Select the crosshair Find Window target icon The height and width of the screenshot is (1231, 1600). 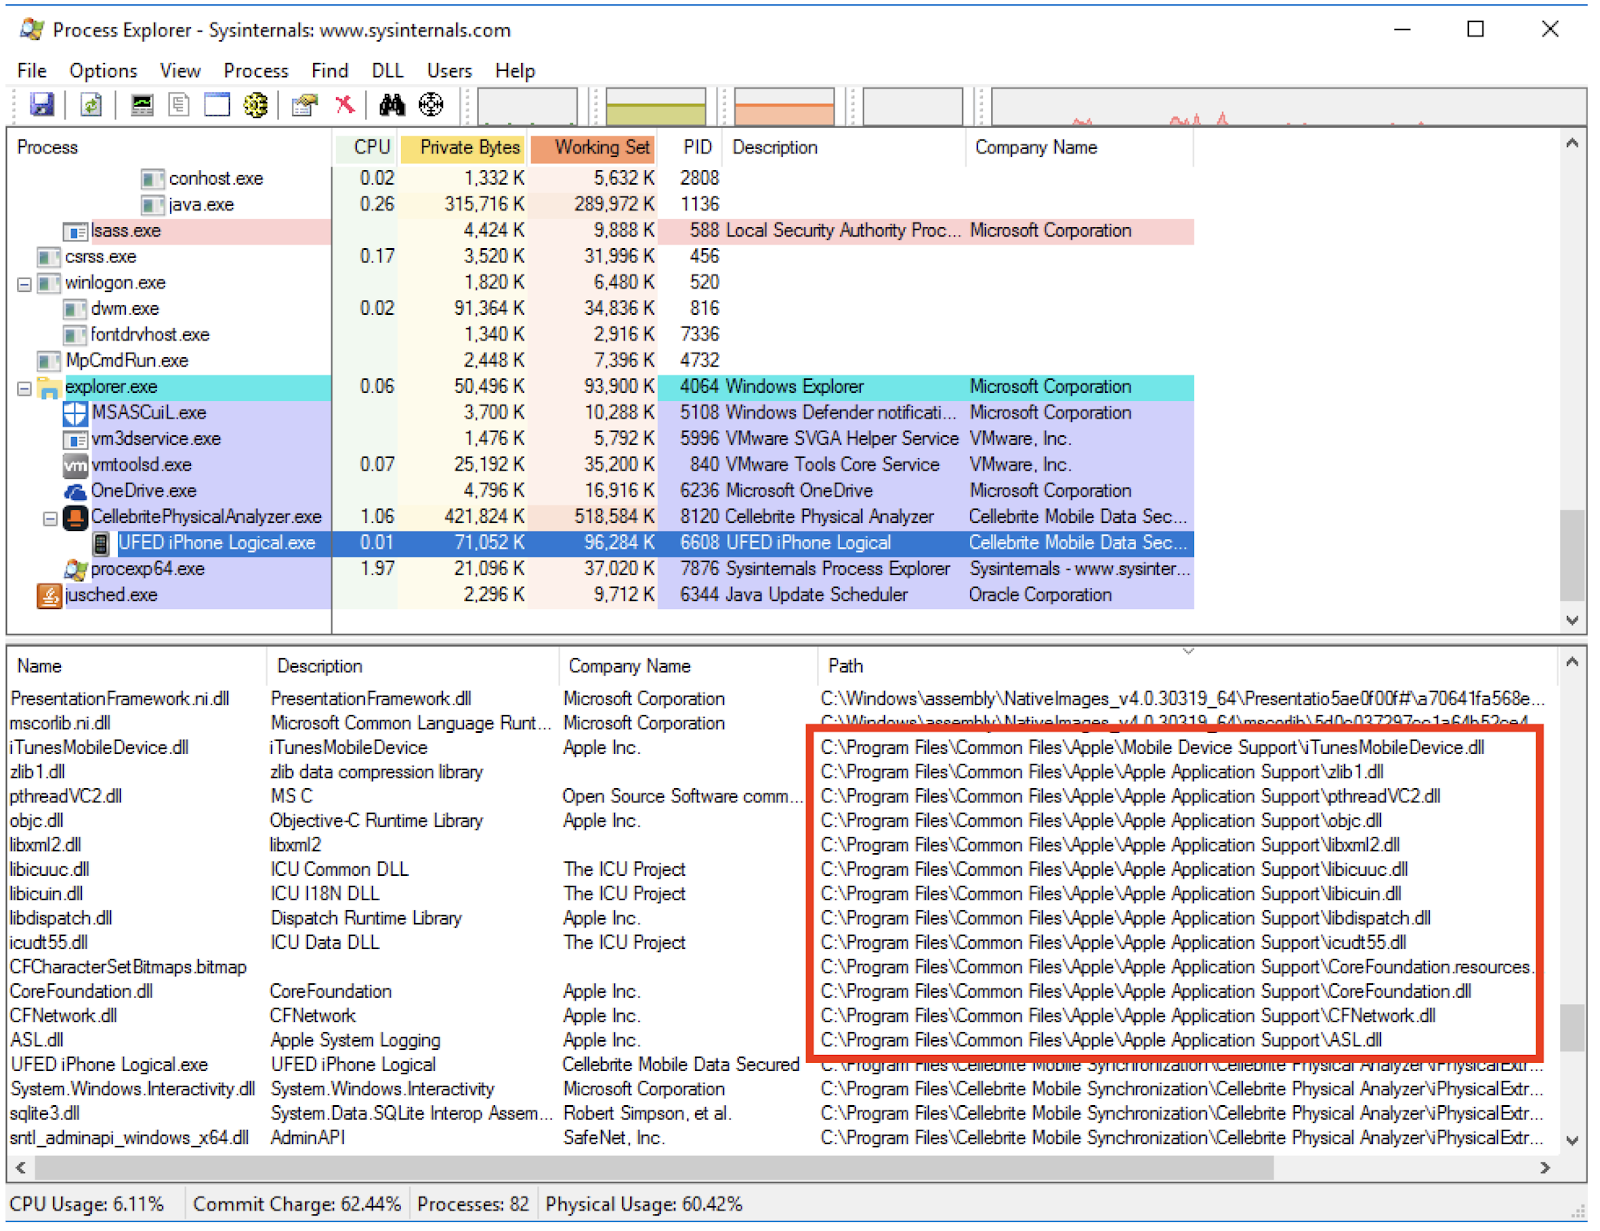431,105
